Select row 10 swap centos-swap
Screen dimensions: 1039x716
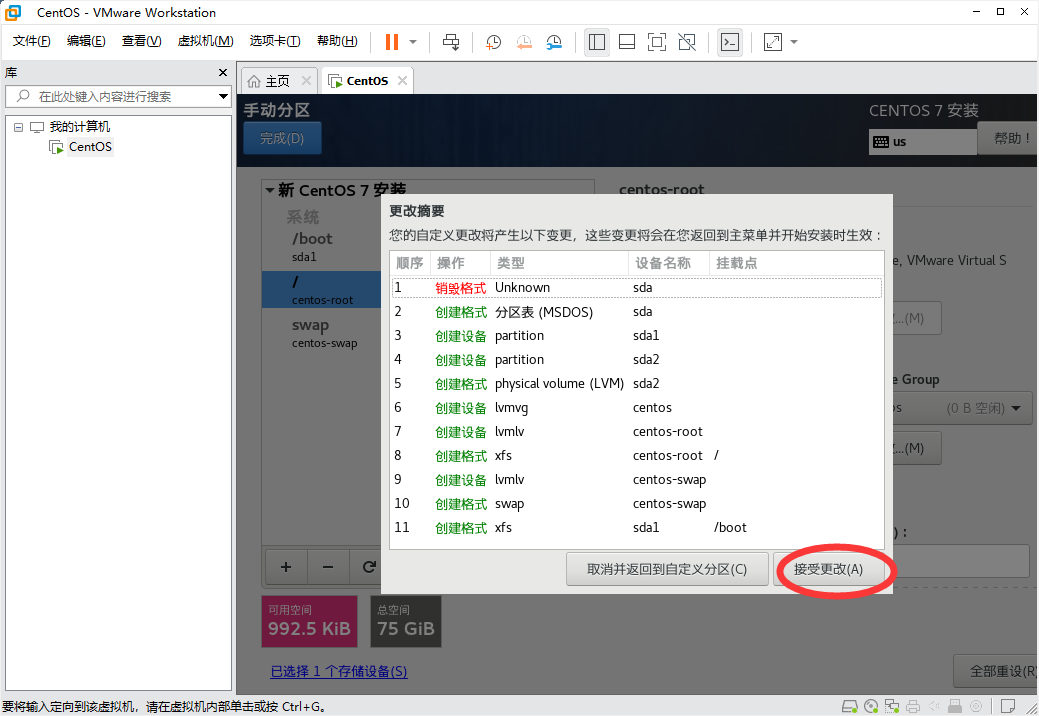637,504
